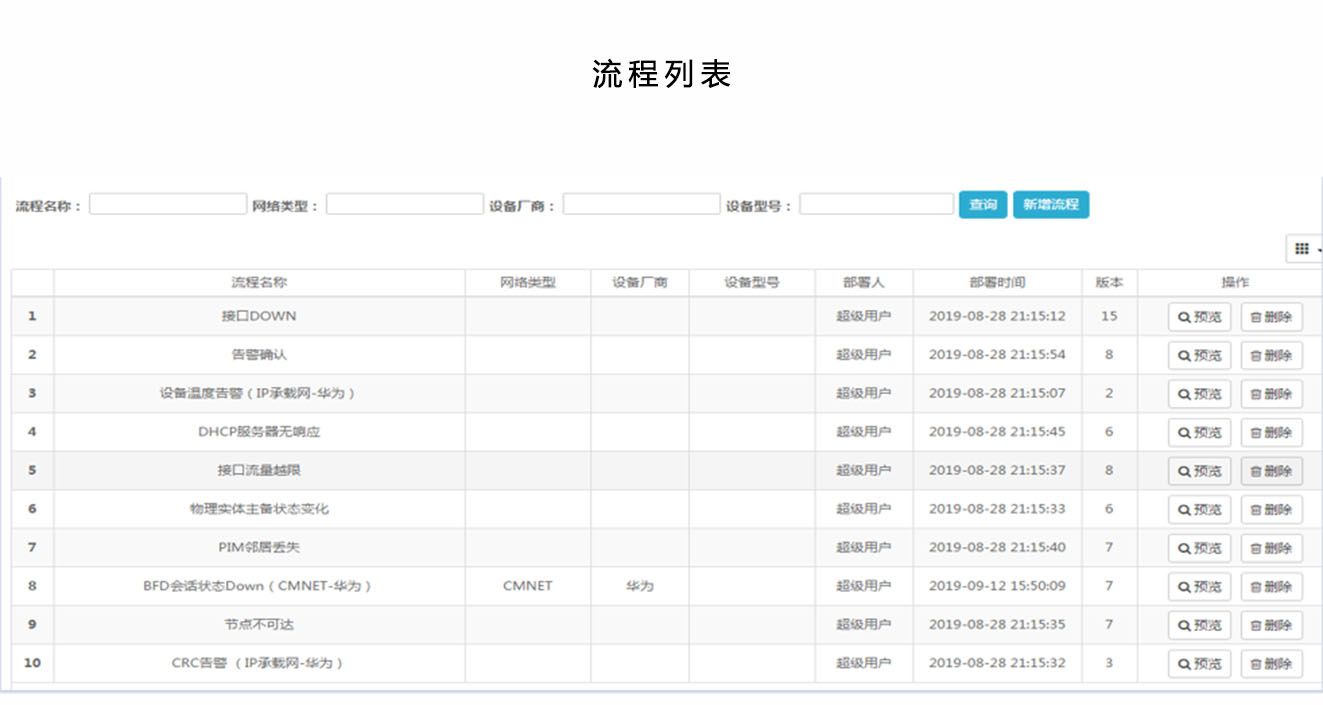Click the 设备厂商 input field
The width and height of the screenshot is (1323, 705).
tap(641, 205)
